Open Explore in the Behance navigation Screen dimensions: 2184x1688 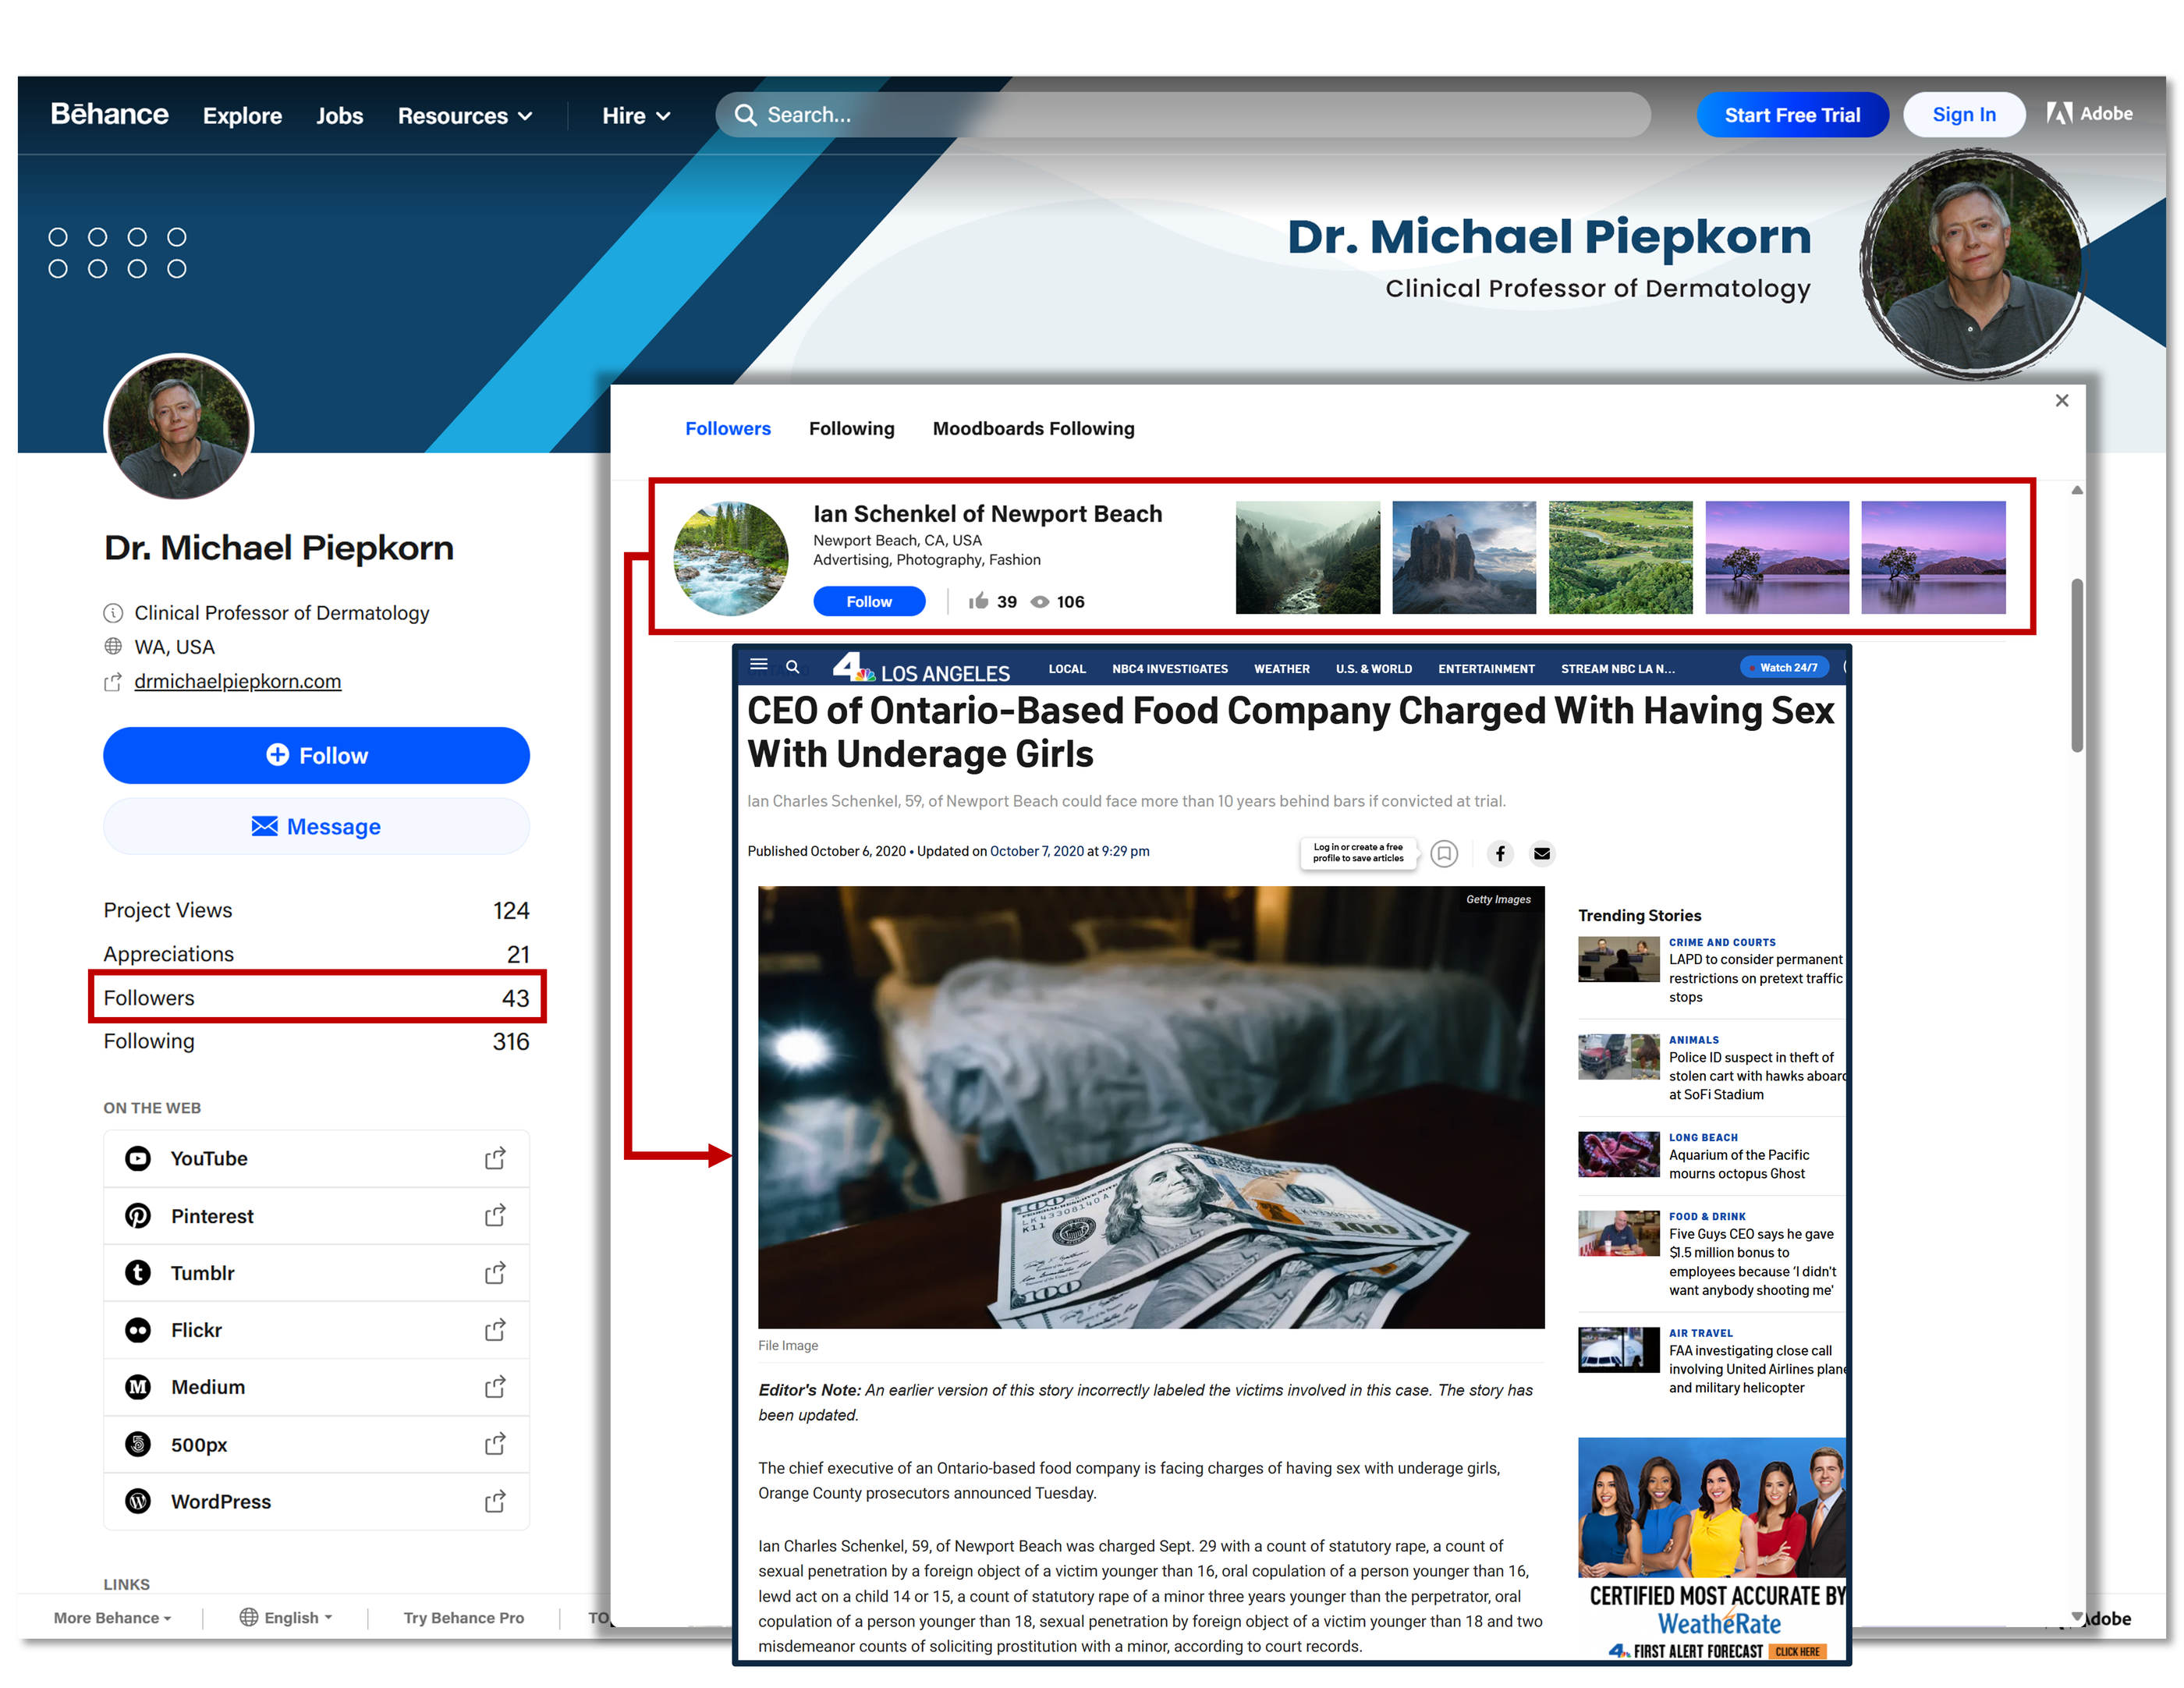242,116
